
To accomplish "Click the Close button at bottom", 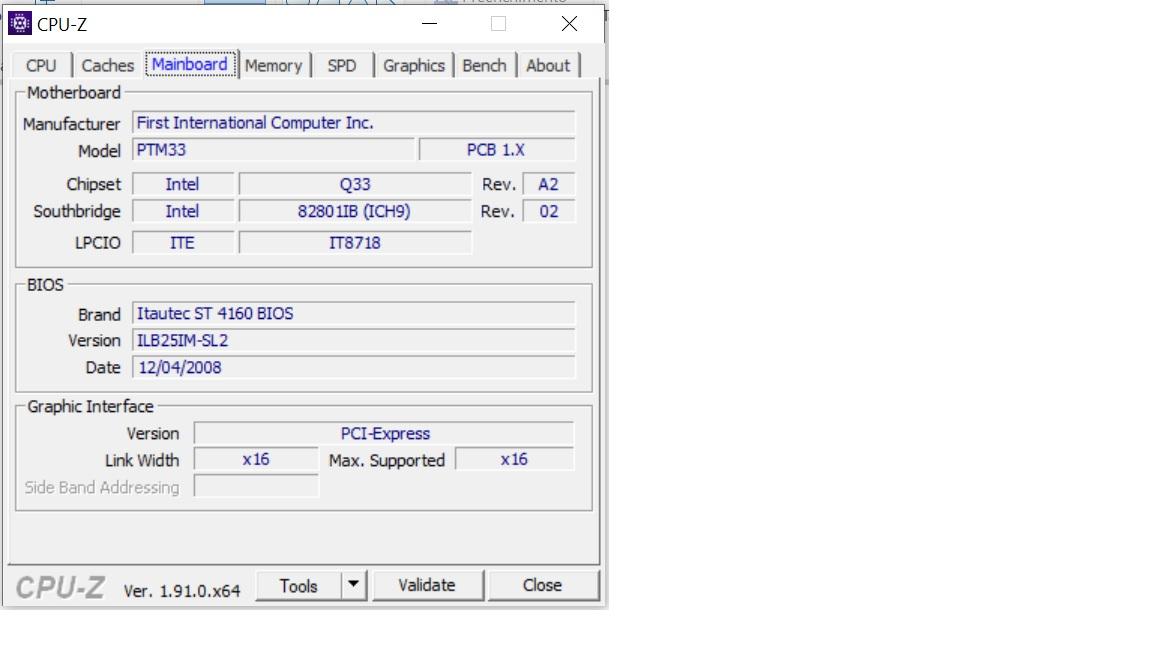I will pyautogui.click(x=542, y=586).
